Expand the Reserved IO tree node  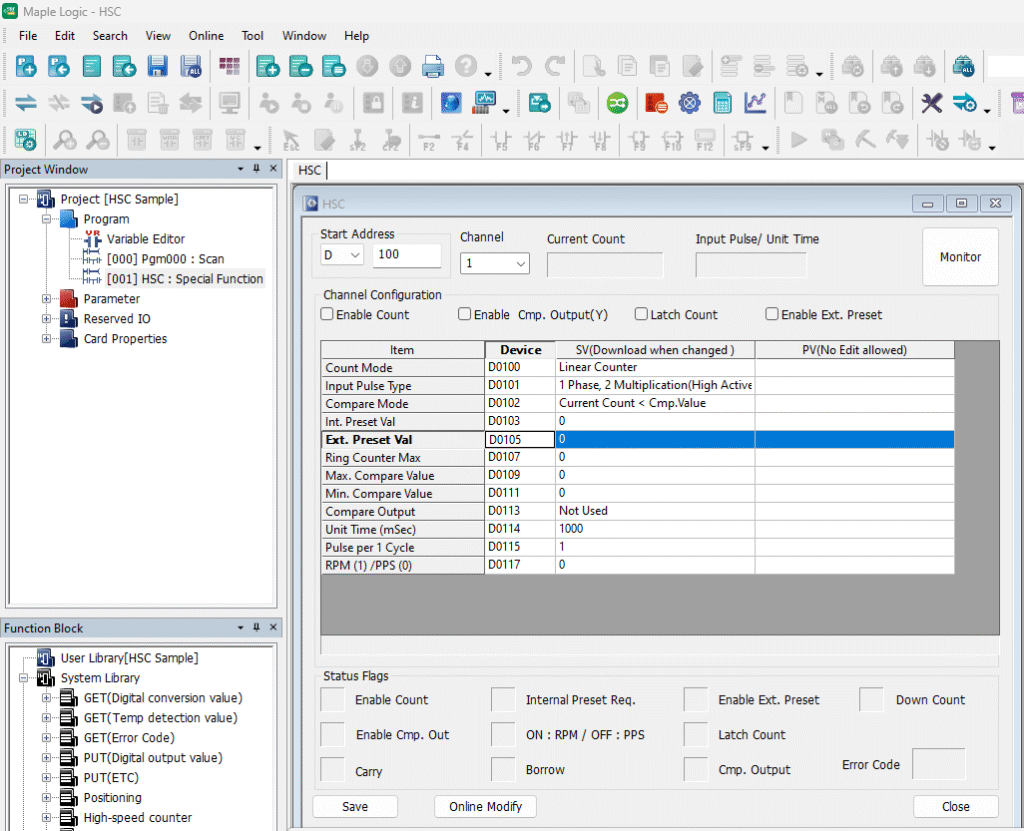click(x=46, y=319)
